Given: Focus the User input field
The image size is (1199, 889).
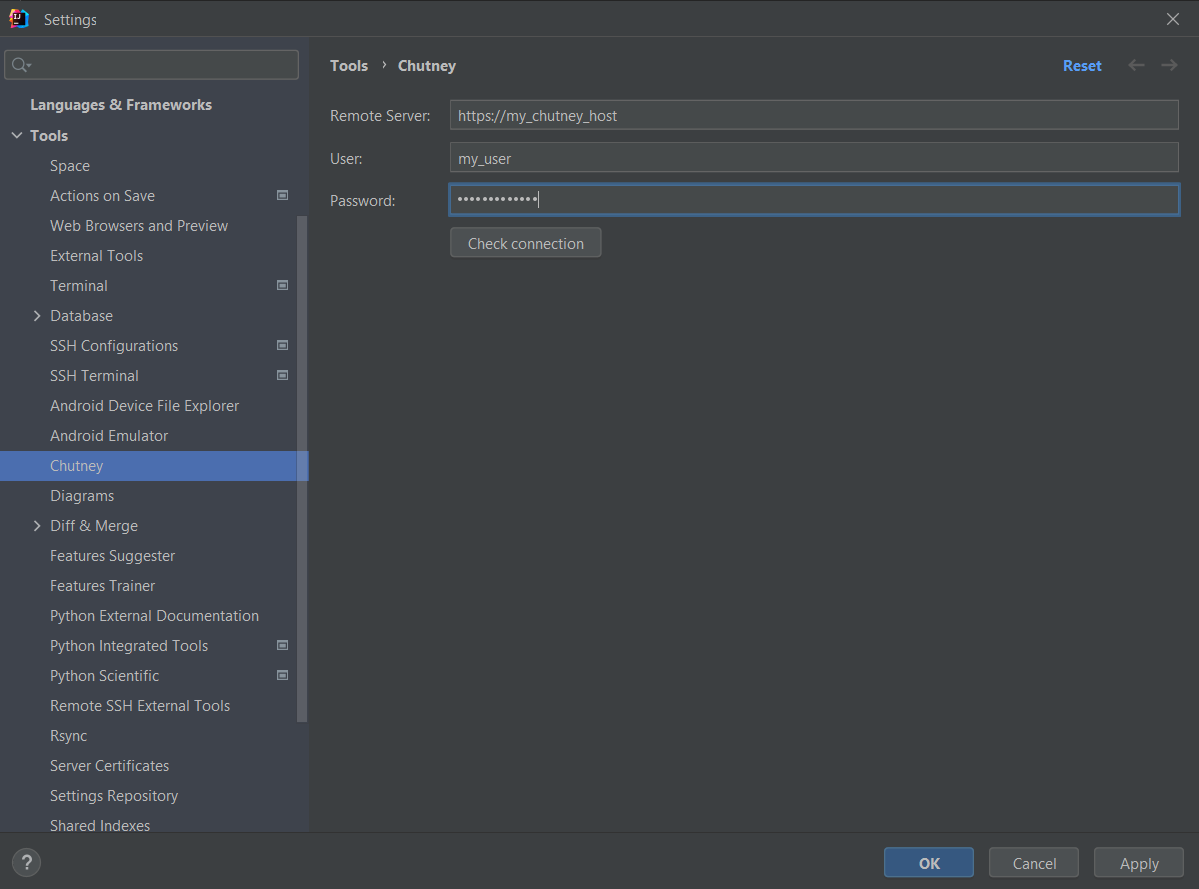Looking at the screenshot, I should point(814,157).
